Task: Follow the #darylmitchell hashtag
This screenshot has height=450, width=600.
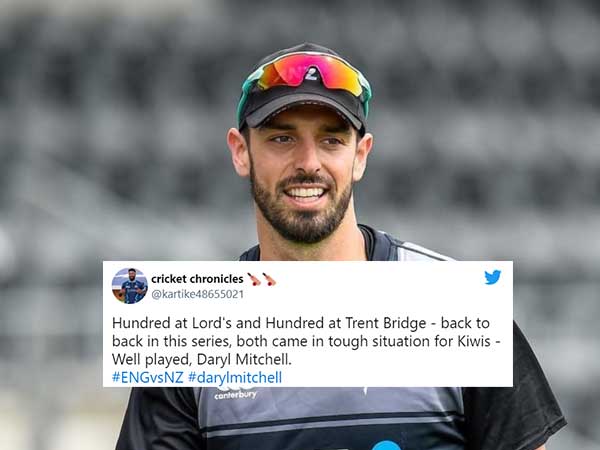Action: tap(235, 377)
